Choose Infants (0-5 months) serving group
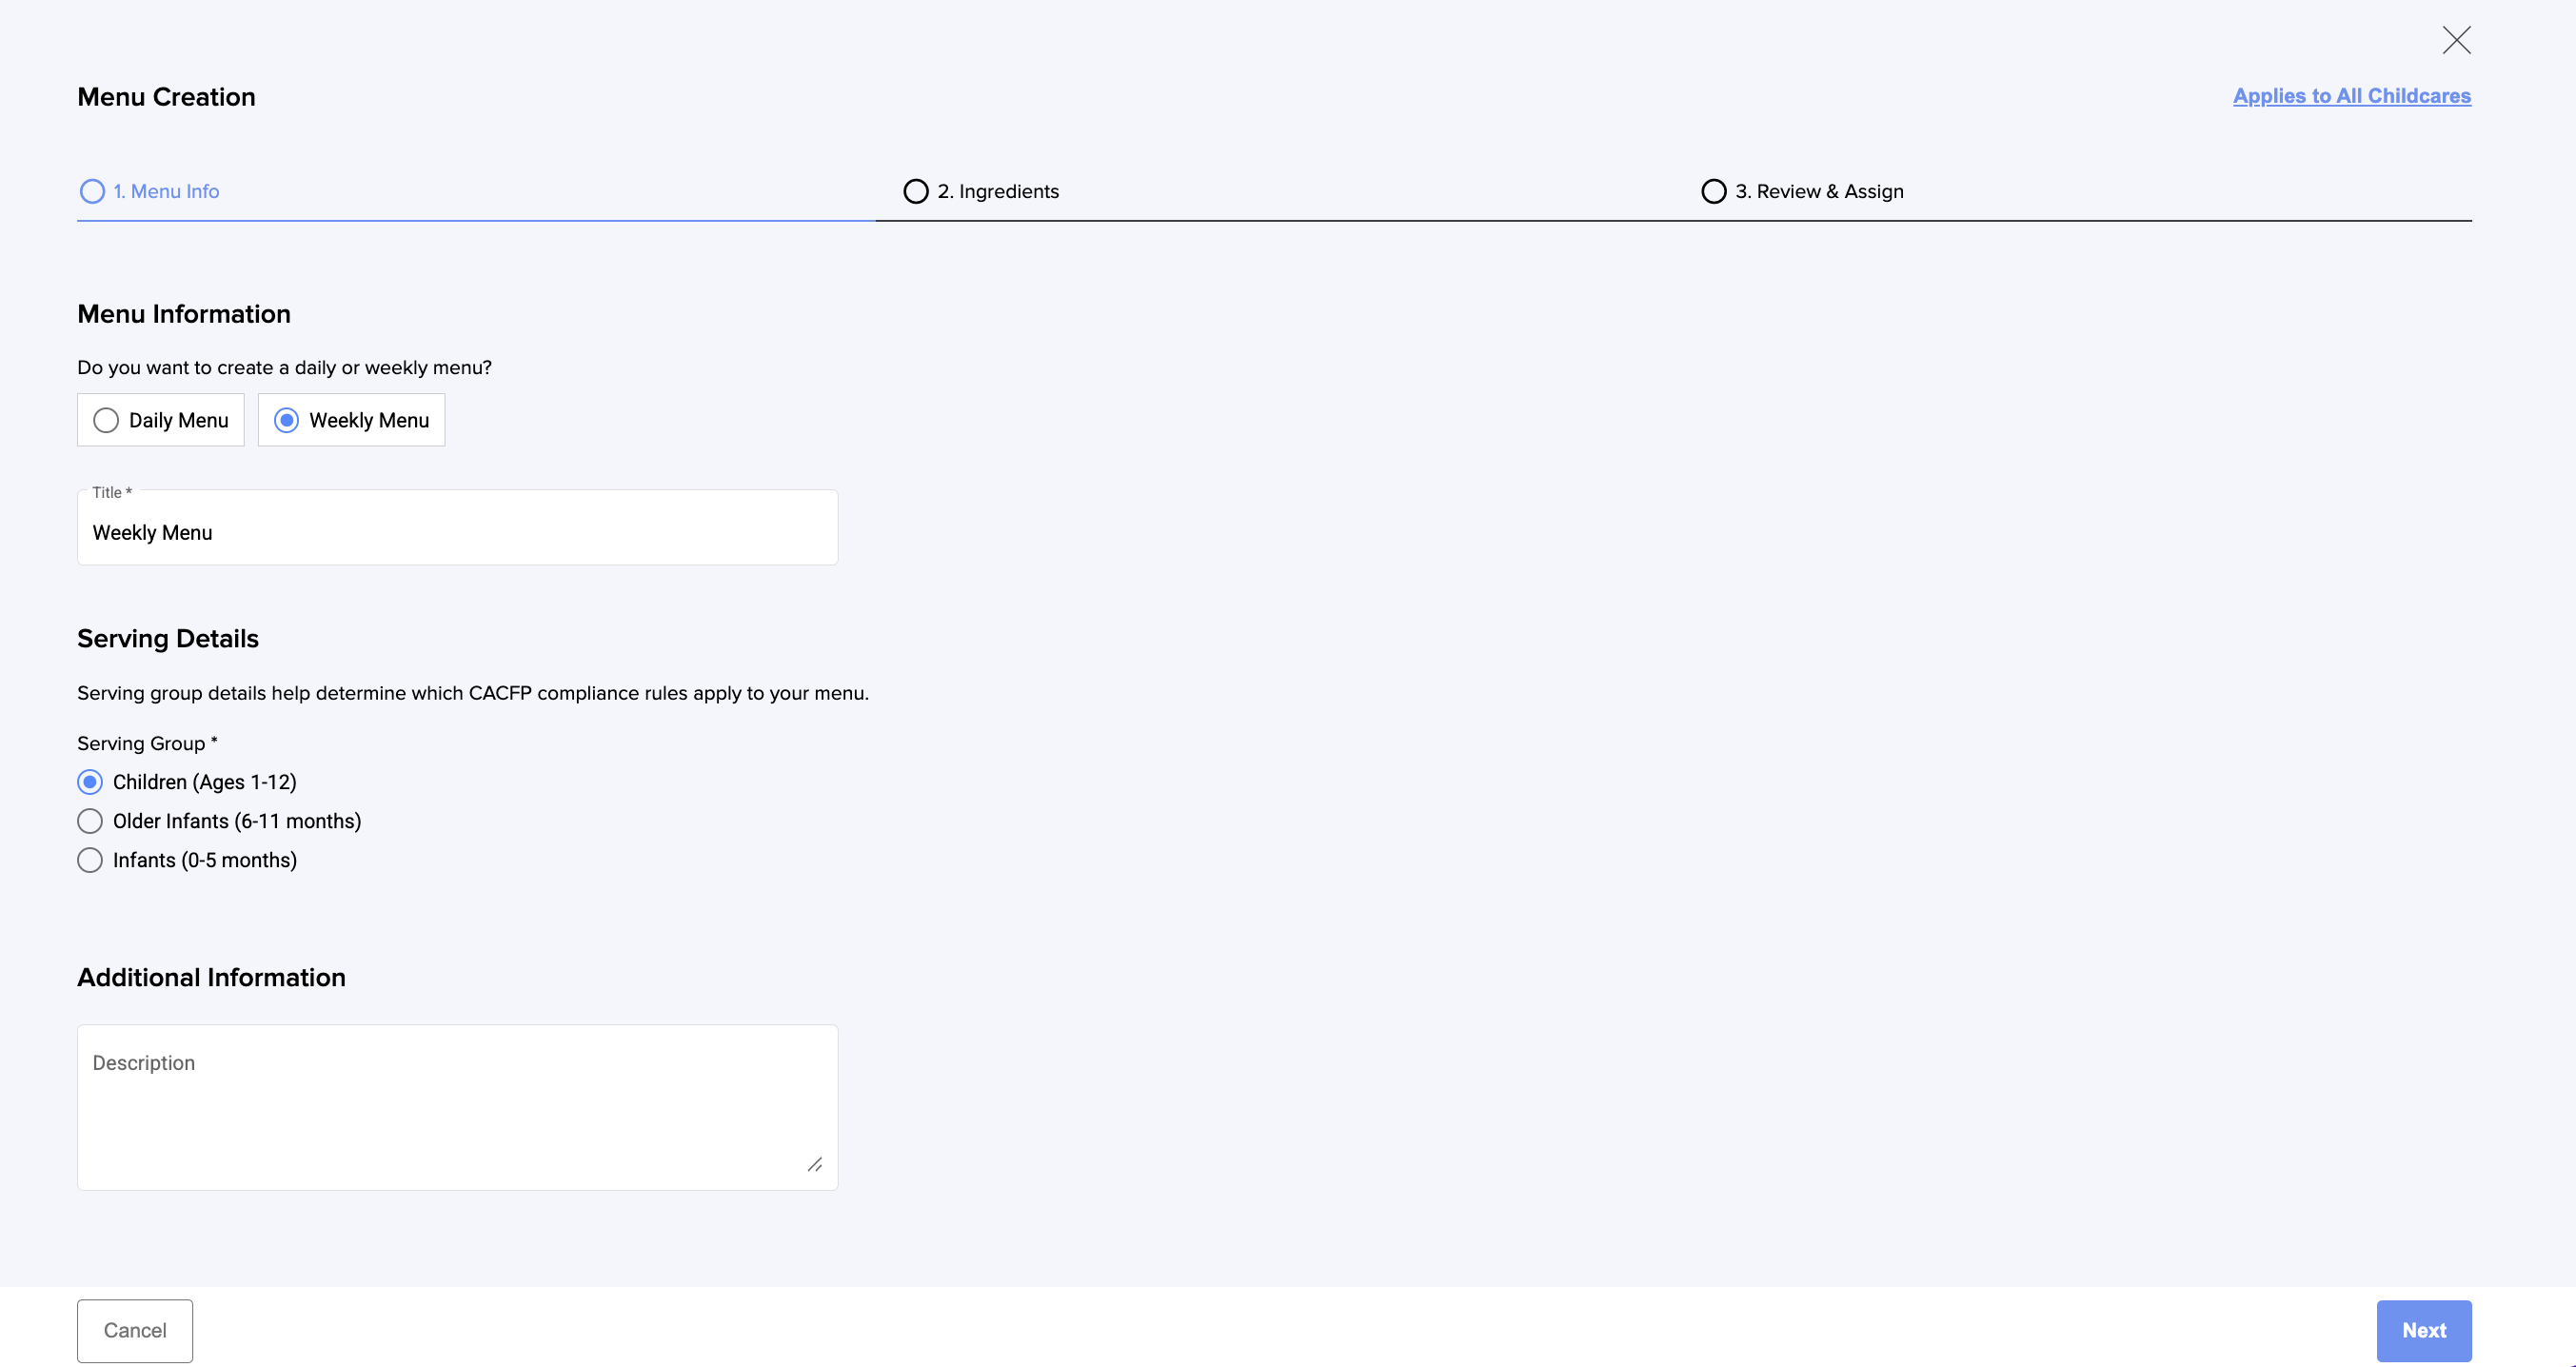The width and height of the screenshot is (2576, 1367). tap(90, 860)
